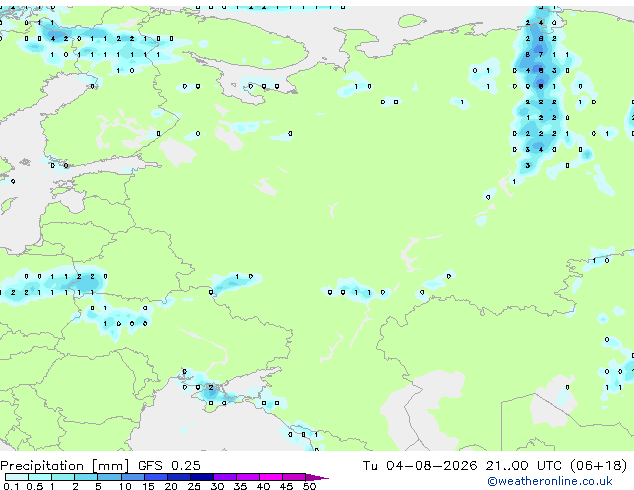Click the '21..00 UTC' time text
Image resolution: width=634 pixels, height=490 pixels.
point(524,466)
